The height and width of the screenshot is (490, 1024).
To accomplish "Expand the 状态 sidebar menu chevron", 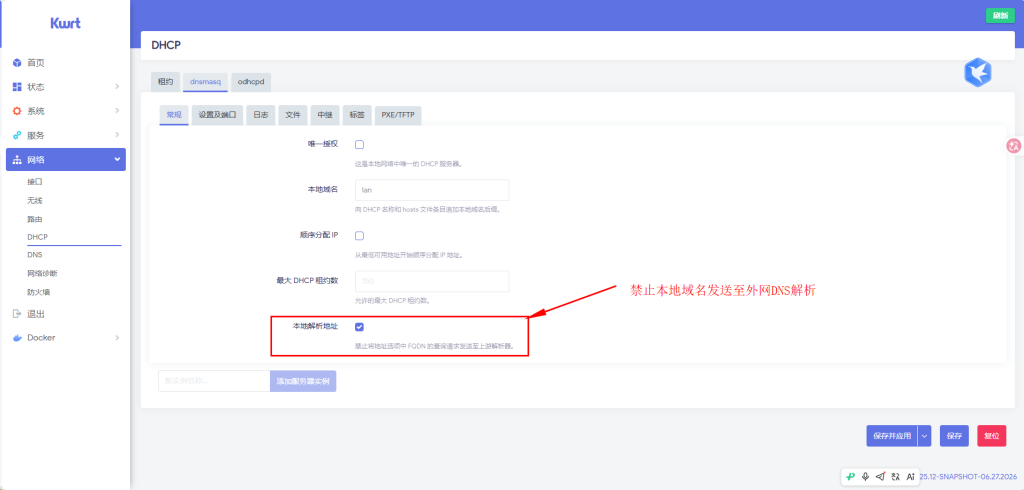I will (x=117, y=87).
